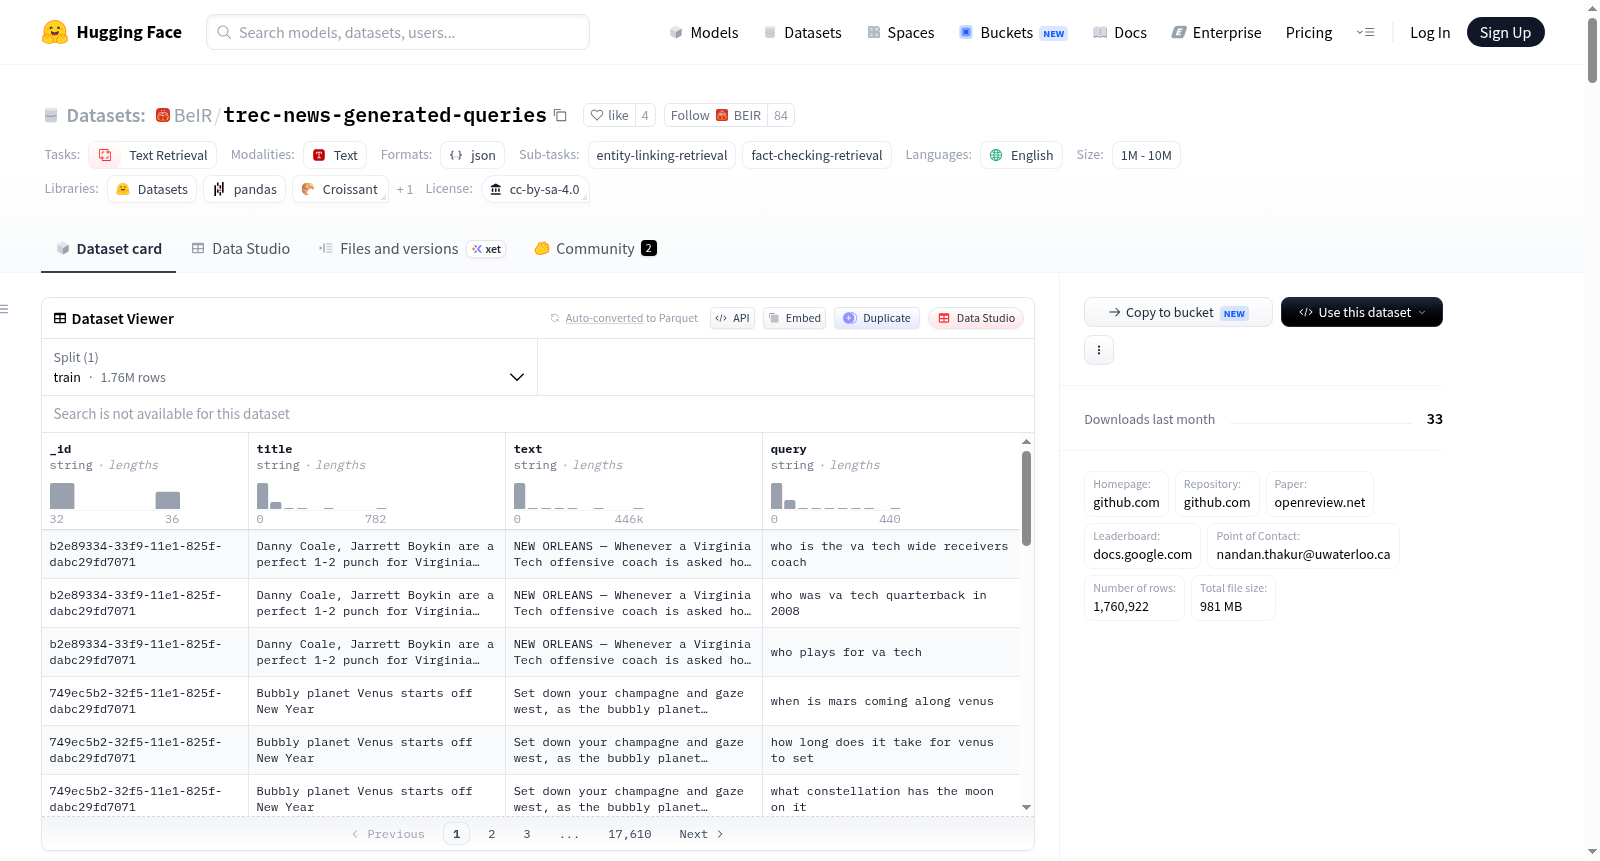Image resolution: width=1600 pixels, height=861 pixels.
Task: Click the Duplicate button
Action: coord(877,318)
